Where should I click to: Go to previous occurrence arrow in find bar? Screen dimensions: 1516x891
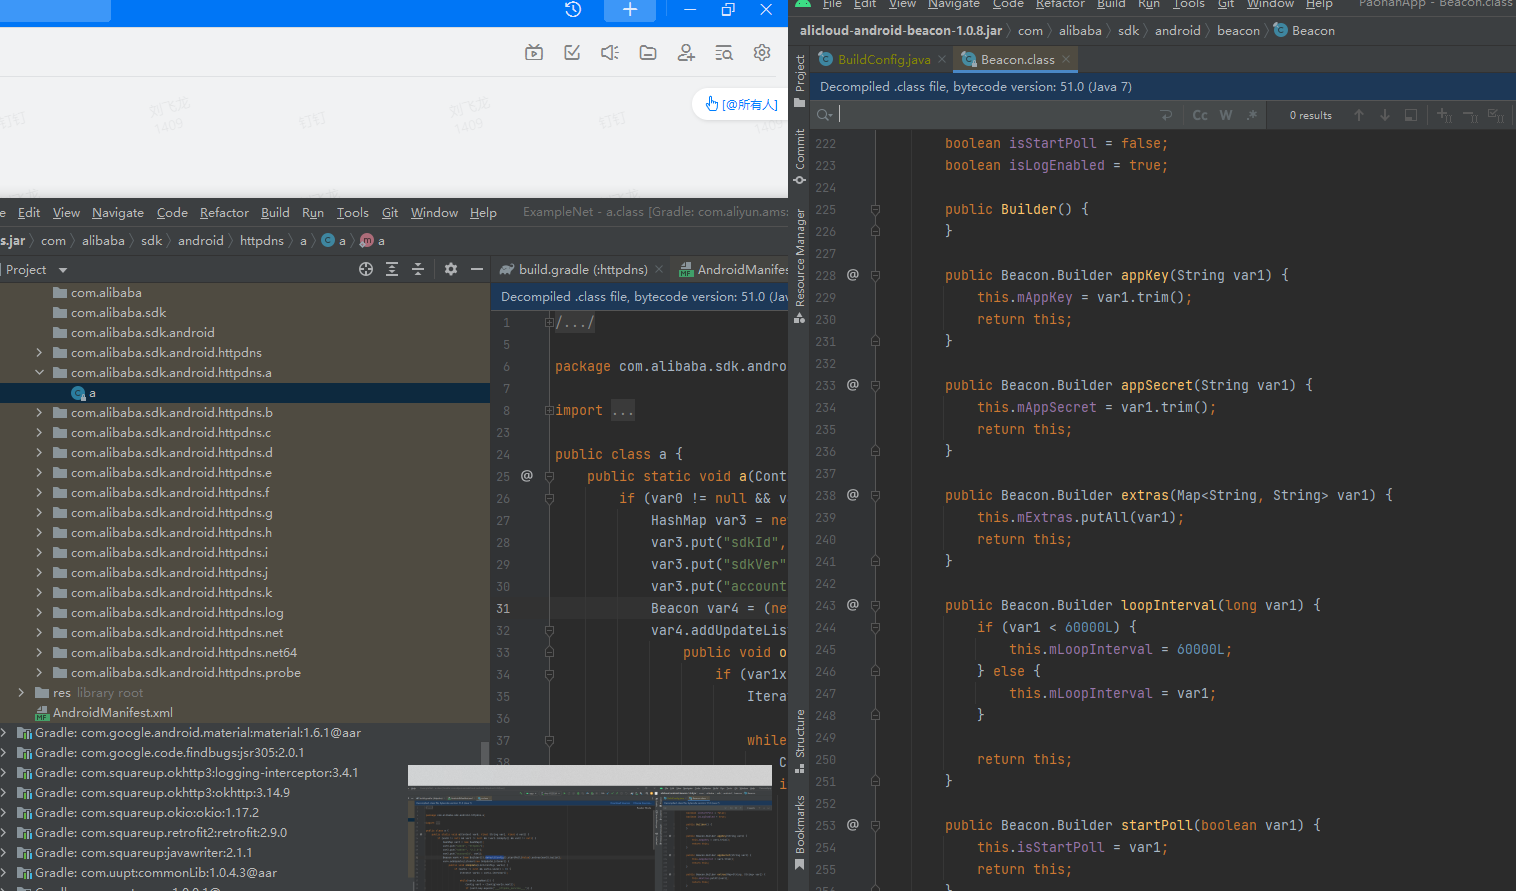[1359, 115]
